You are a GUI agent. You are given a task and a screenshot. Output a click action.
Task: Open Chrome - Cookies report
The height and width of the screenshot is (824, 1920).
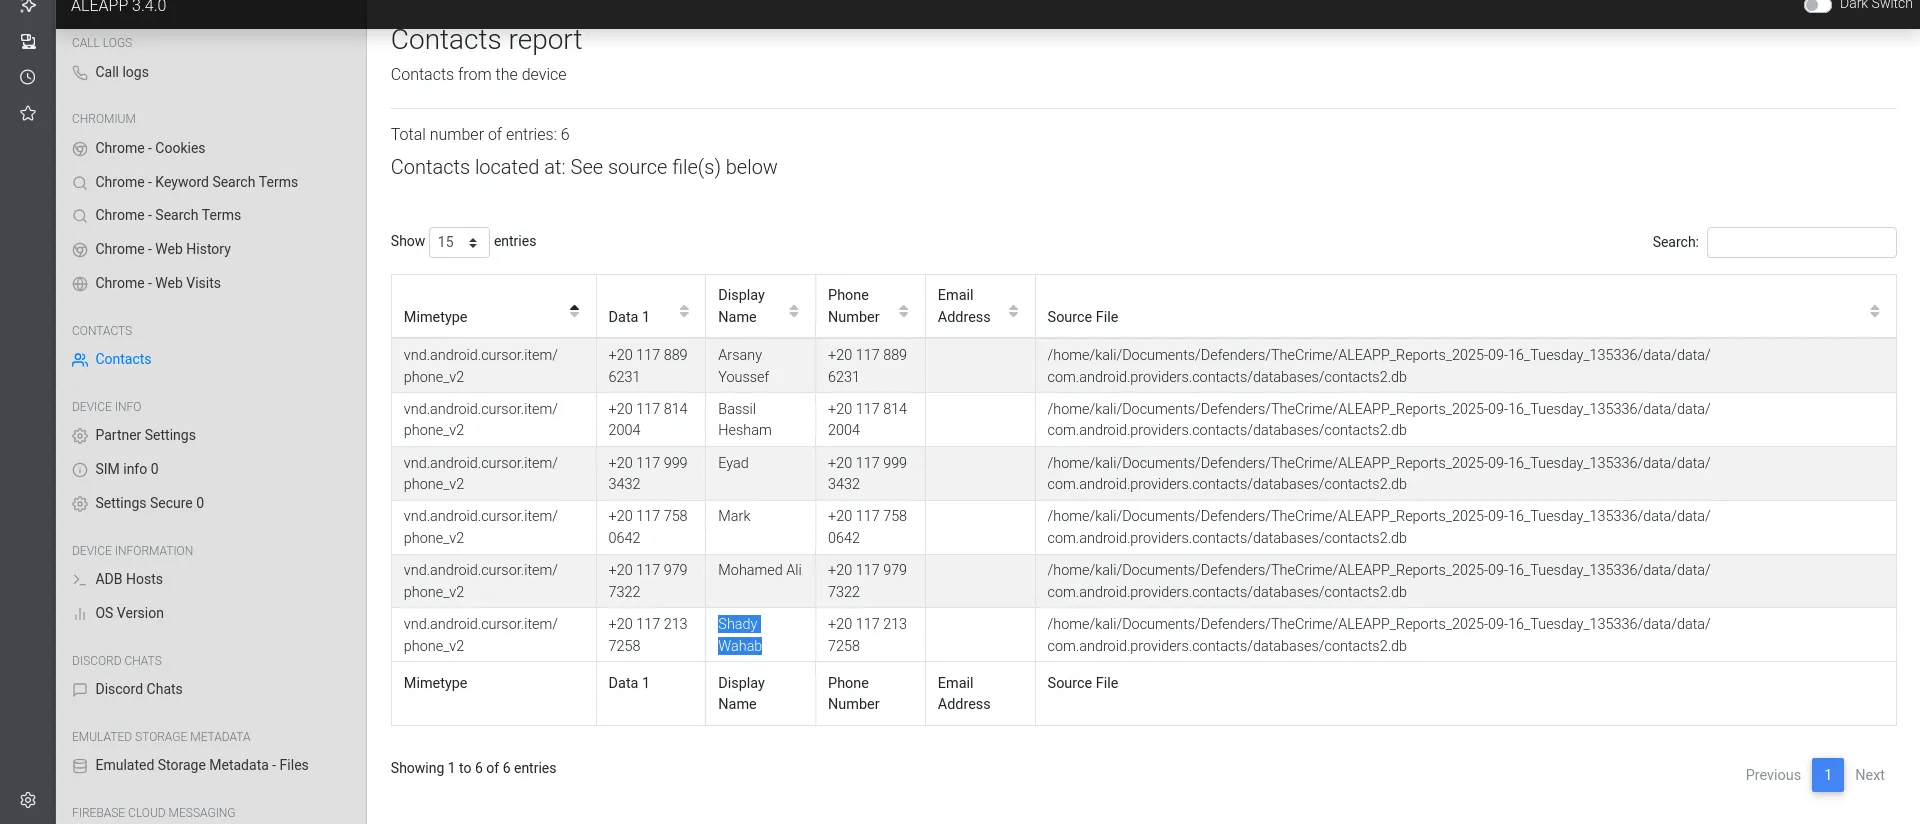pyautogui.click(x=150, y=148)
